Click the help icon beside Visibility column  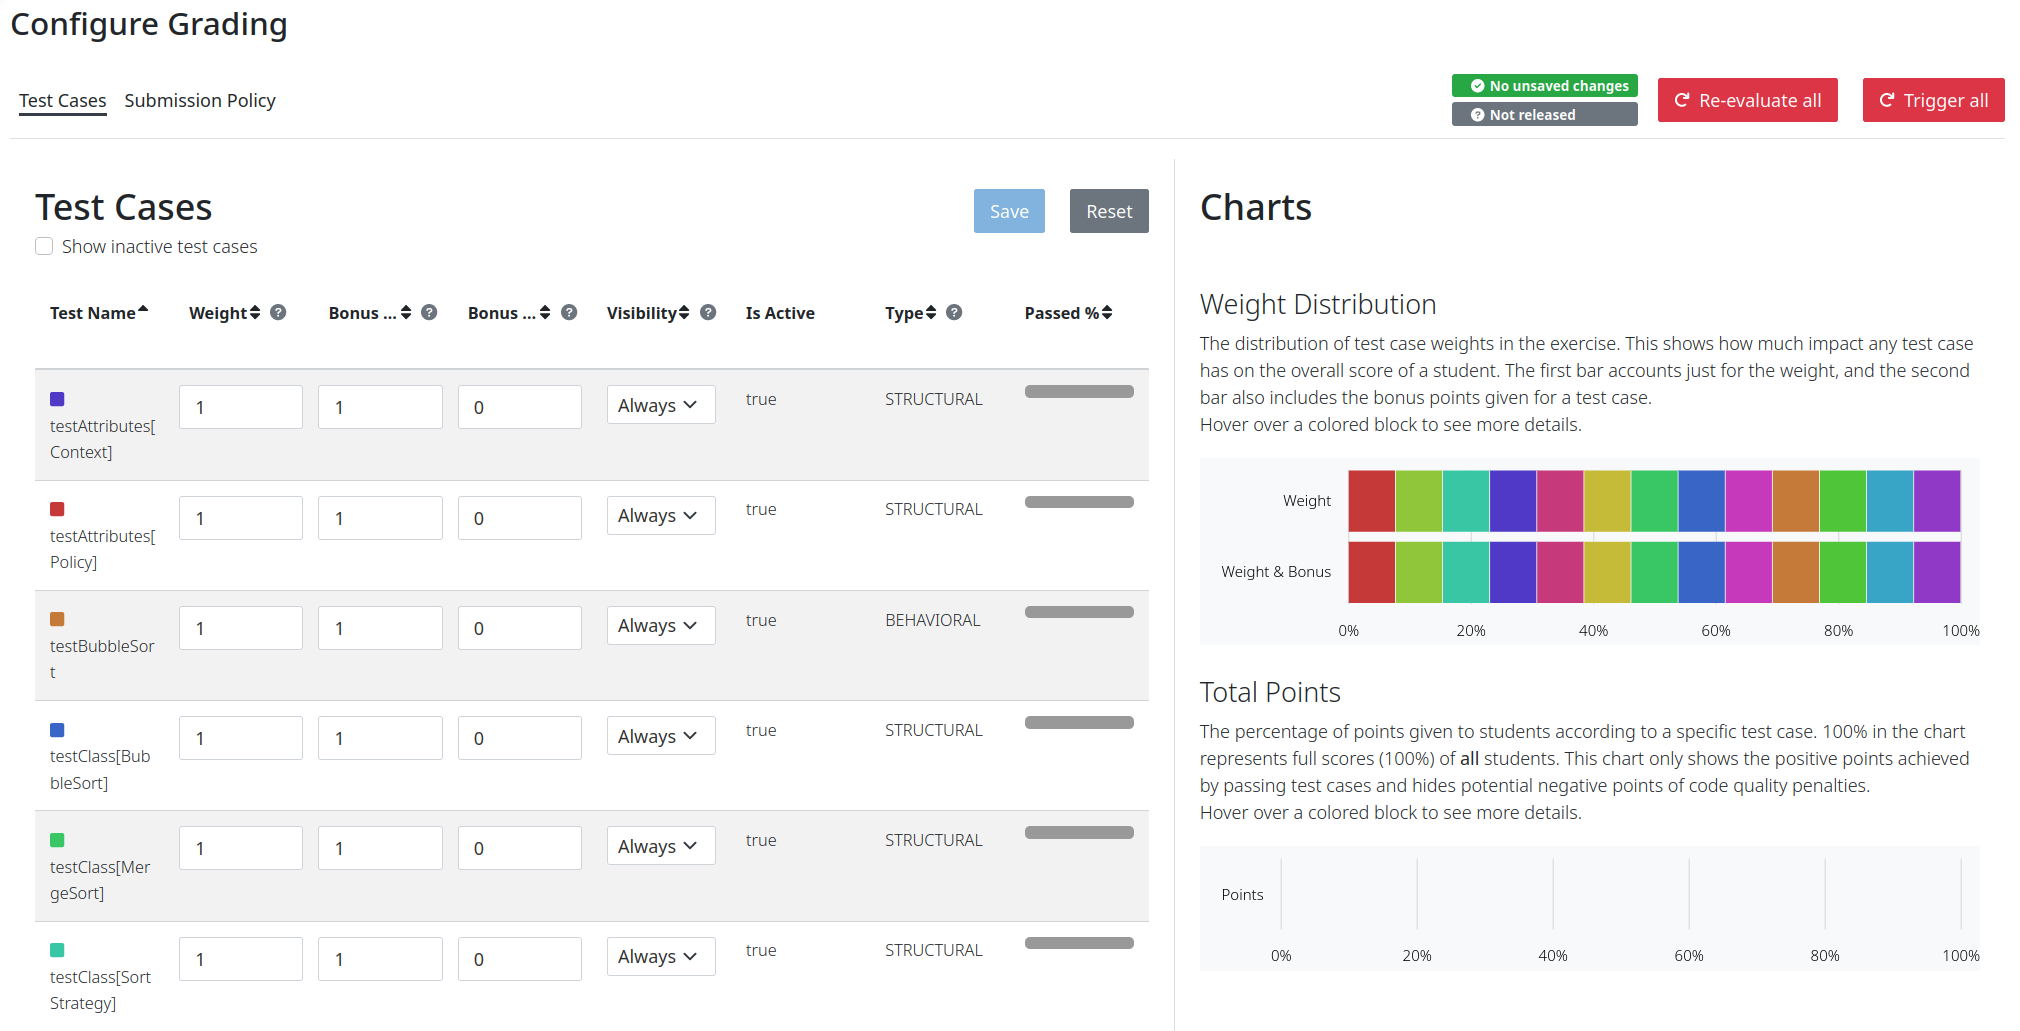click(708, 312)
